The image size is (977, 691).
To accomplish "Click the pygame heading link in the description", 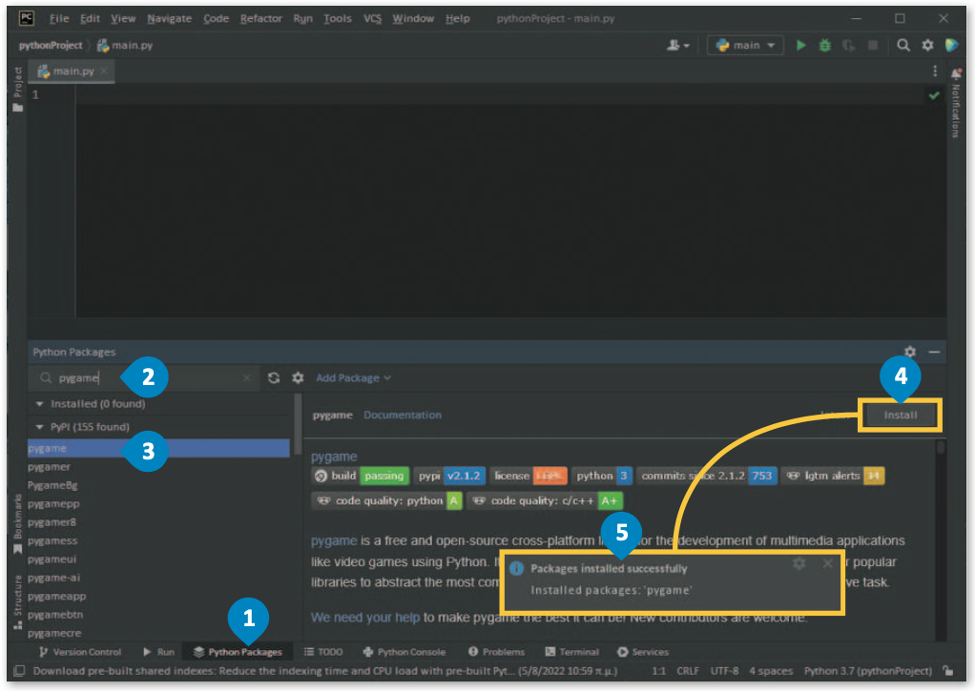I will click(x=334, y=457).
